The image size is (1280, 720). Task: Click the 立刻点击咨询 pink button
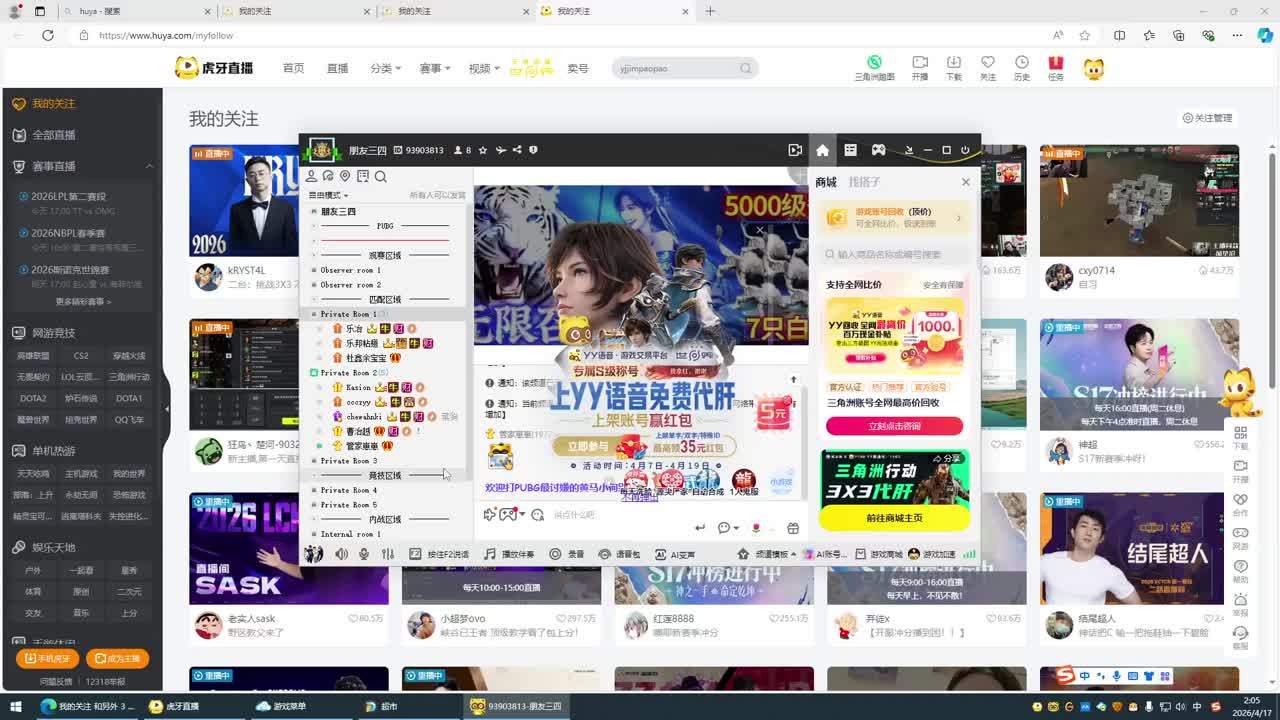pos(894,426)
